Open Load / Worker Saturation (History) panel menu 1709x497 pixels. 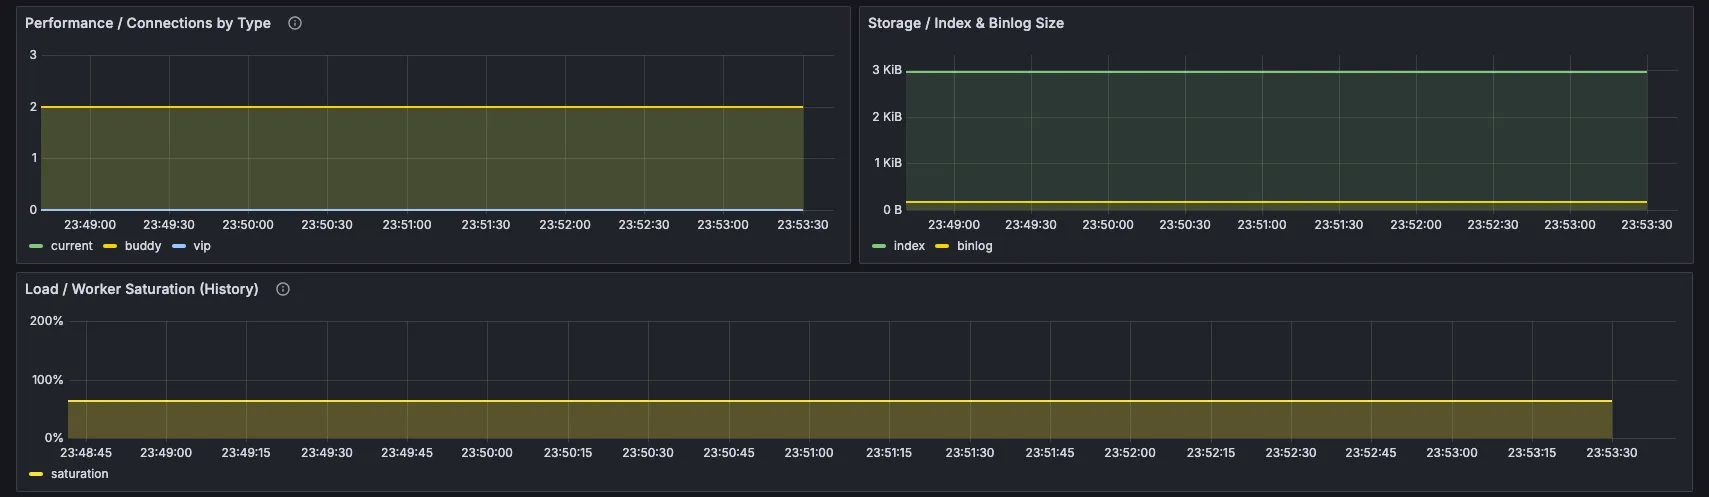pos(141,289)
